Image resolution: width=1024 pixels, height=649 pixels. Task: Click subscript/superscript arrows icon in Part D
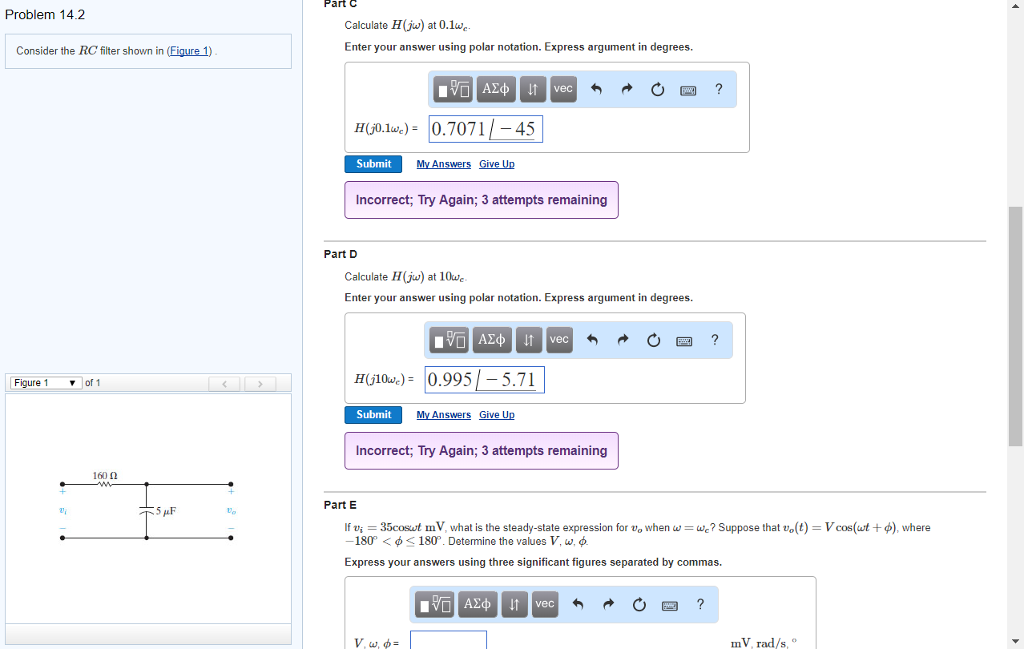tap(529, 340)
